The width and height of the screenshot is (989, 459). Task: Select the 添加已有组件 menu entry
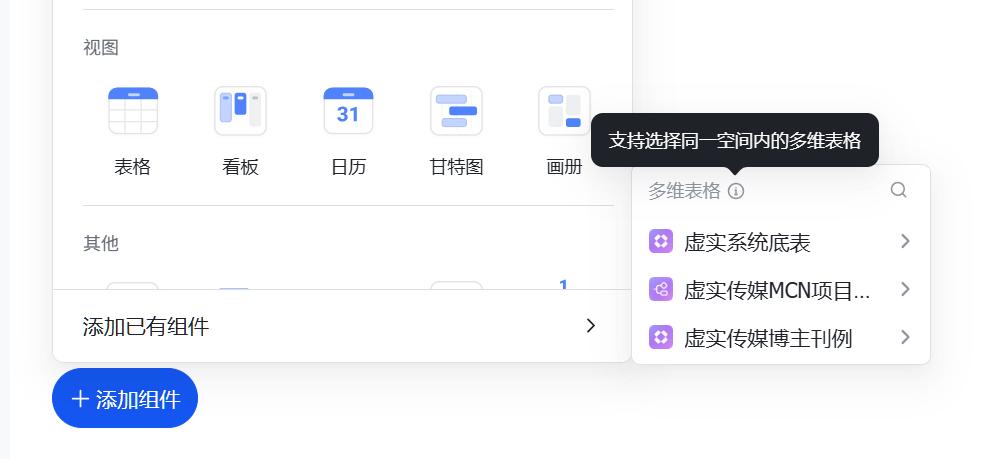pos(342,326)
